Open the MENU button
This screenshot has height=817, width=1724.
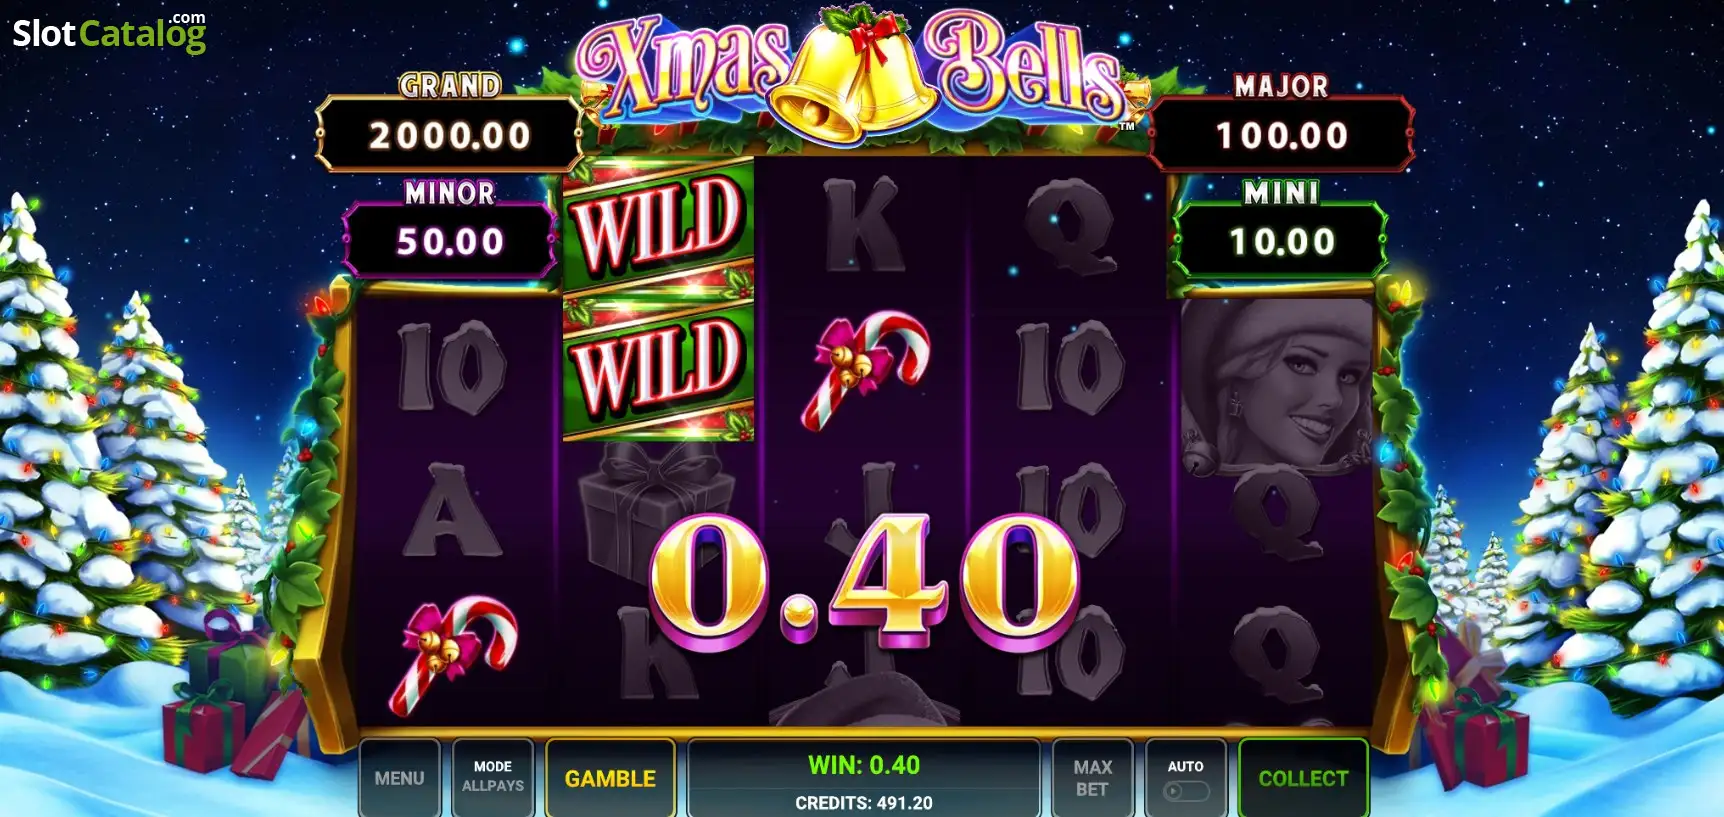399,778
